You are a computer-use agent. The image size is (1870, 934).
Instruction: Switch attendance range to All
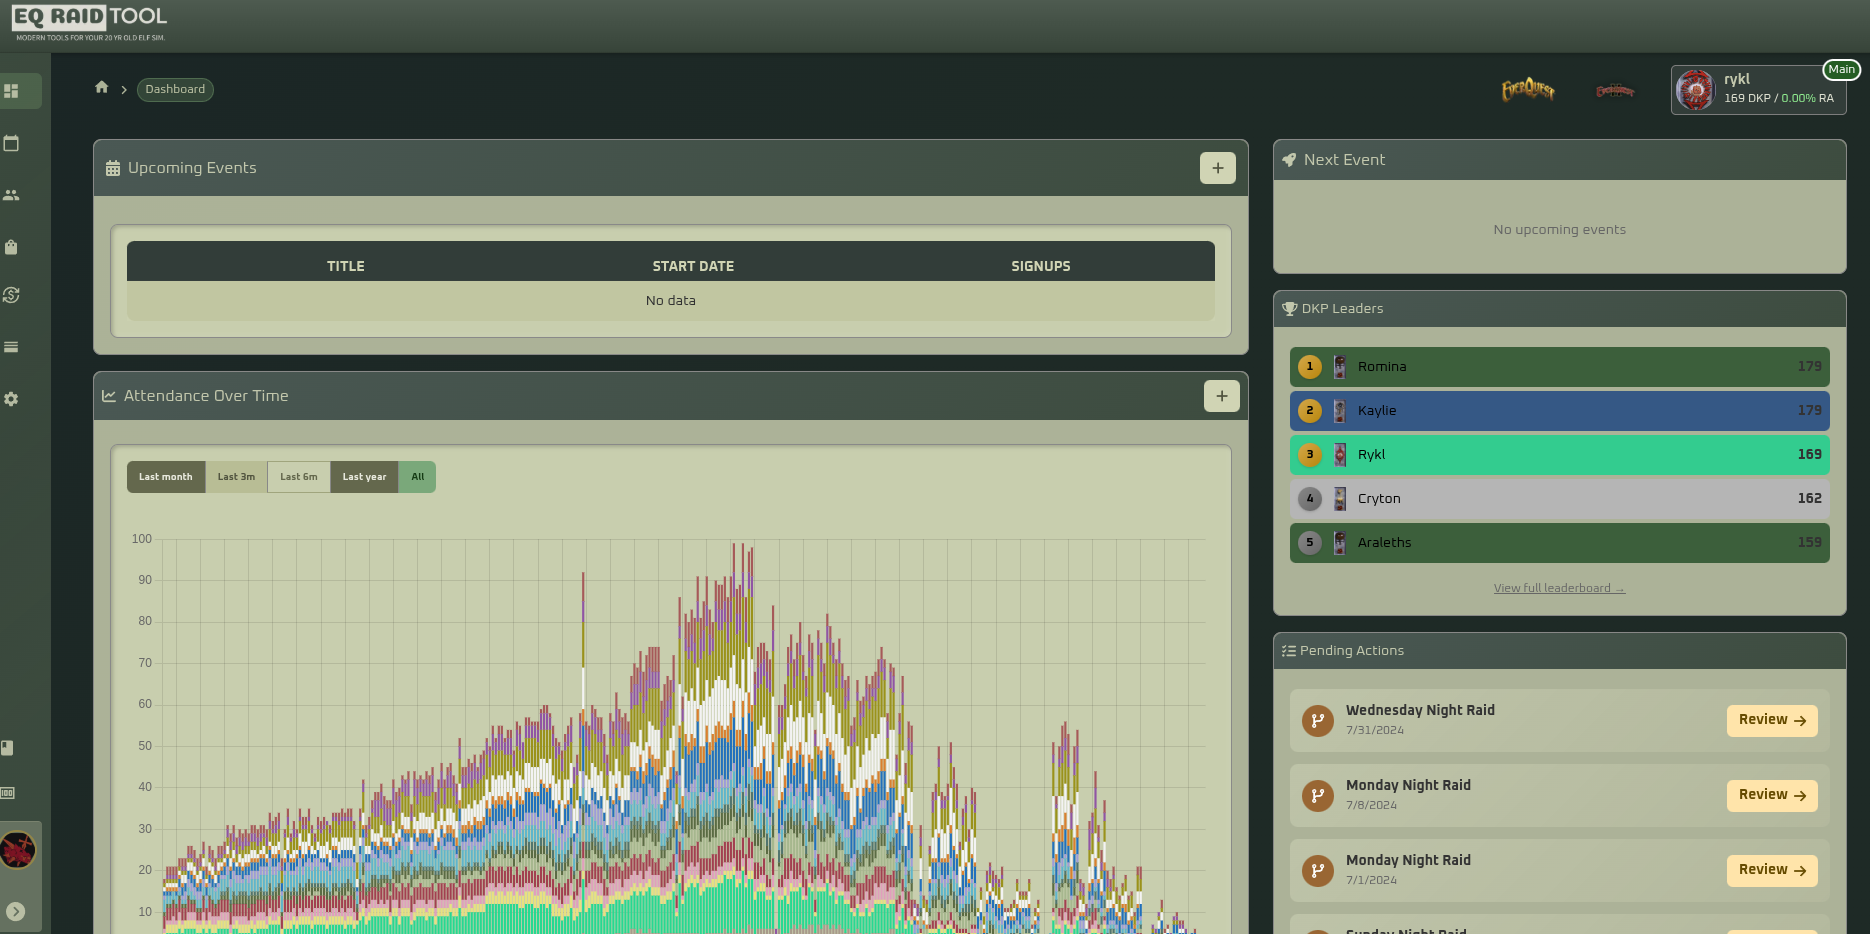click(x=417, y=477)
